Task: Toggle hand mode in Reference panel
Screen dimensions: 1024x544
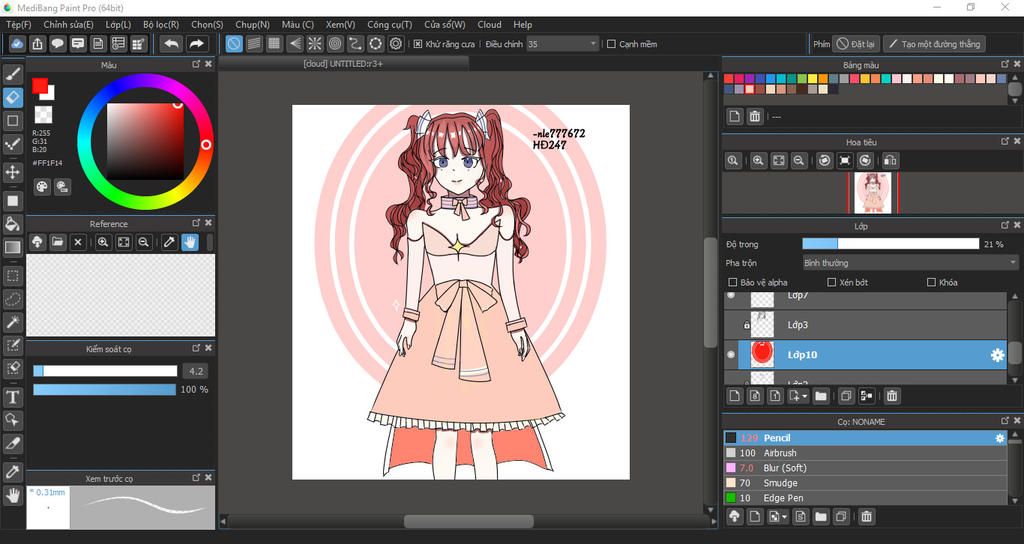Action: [x=189, y=242]
